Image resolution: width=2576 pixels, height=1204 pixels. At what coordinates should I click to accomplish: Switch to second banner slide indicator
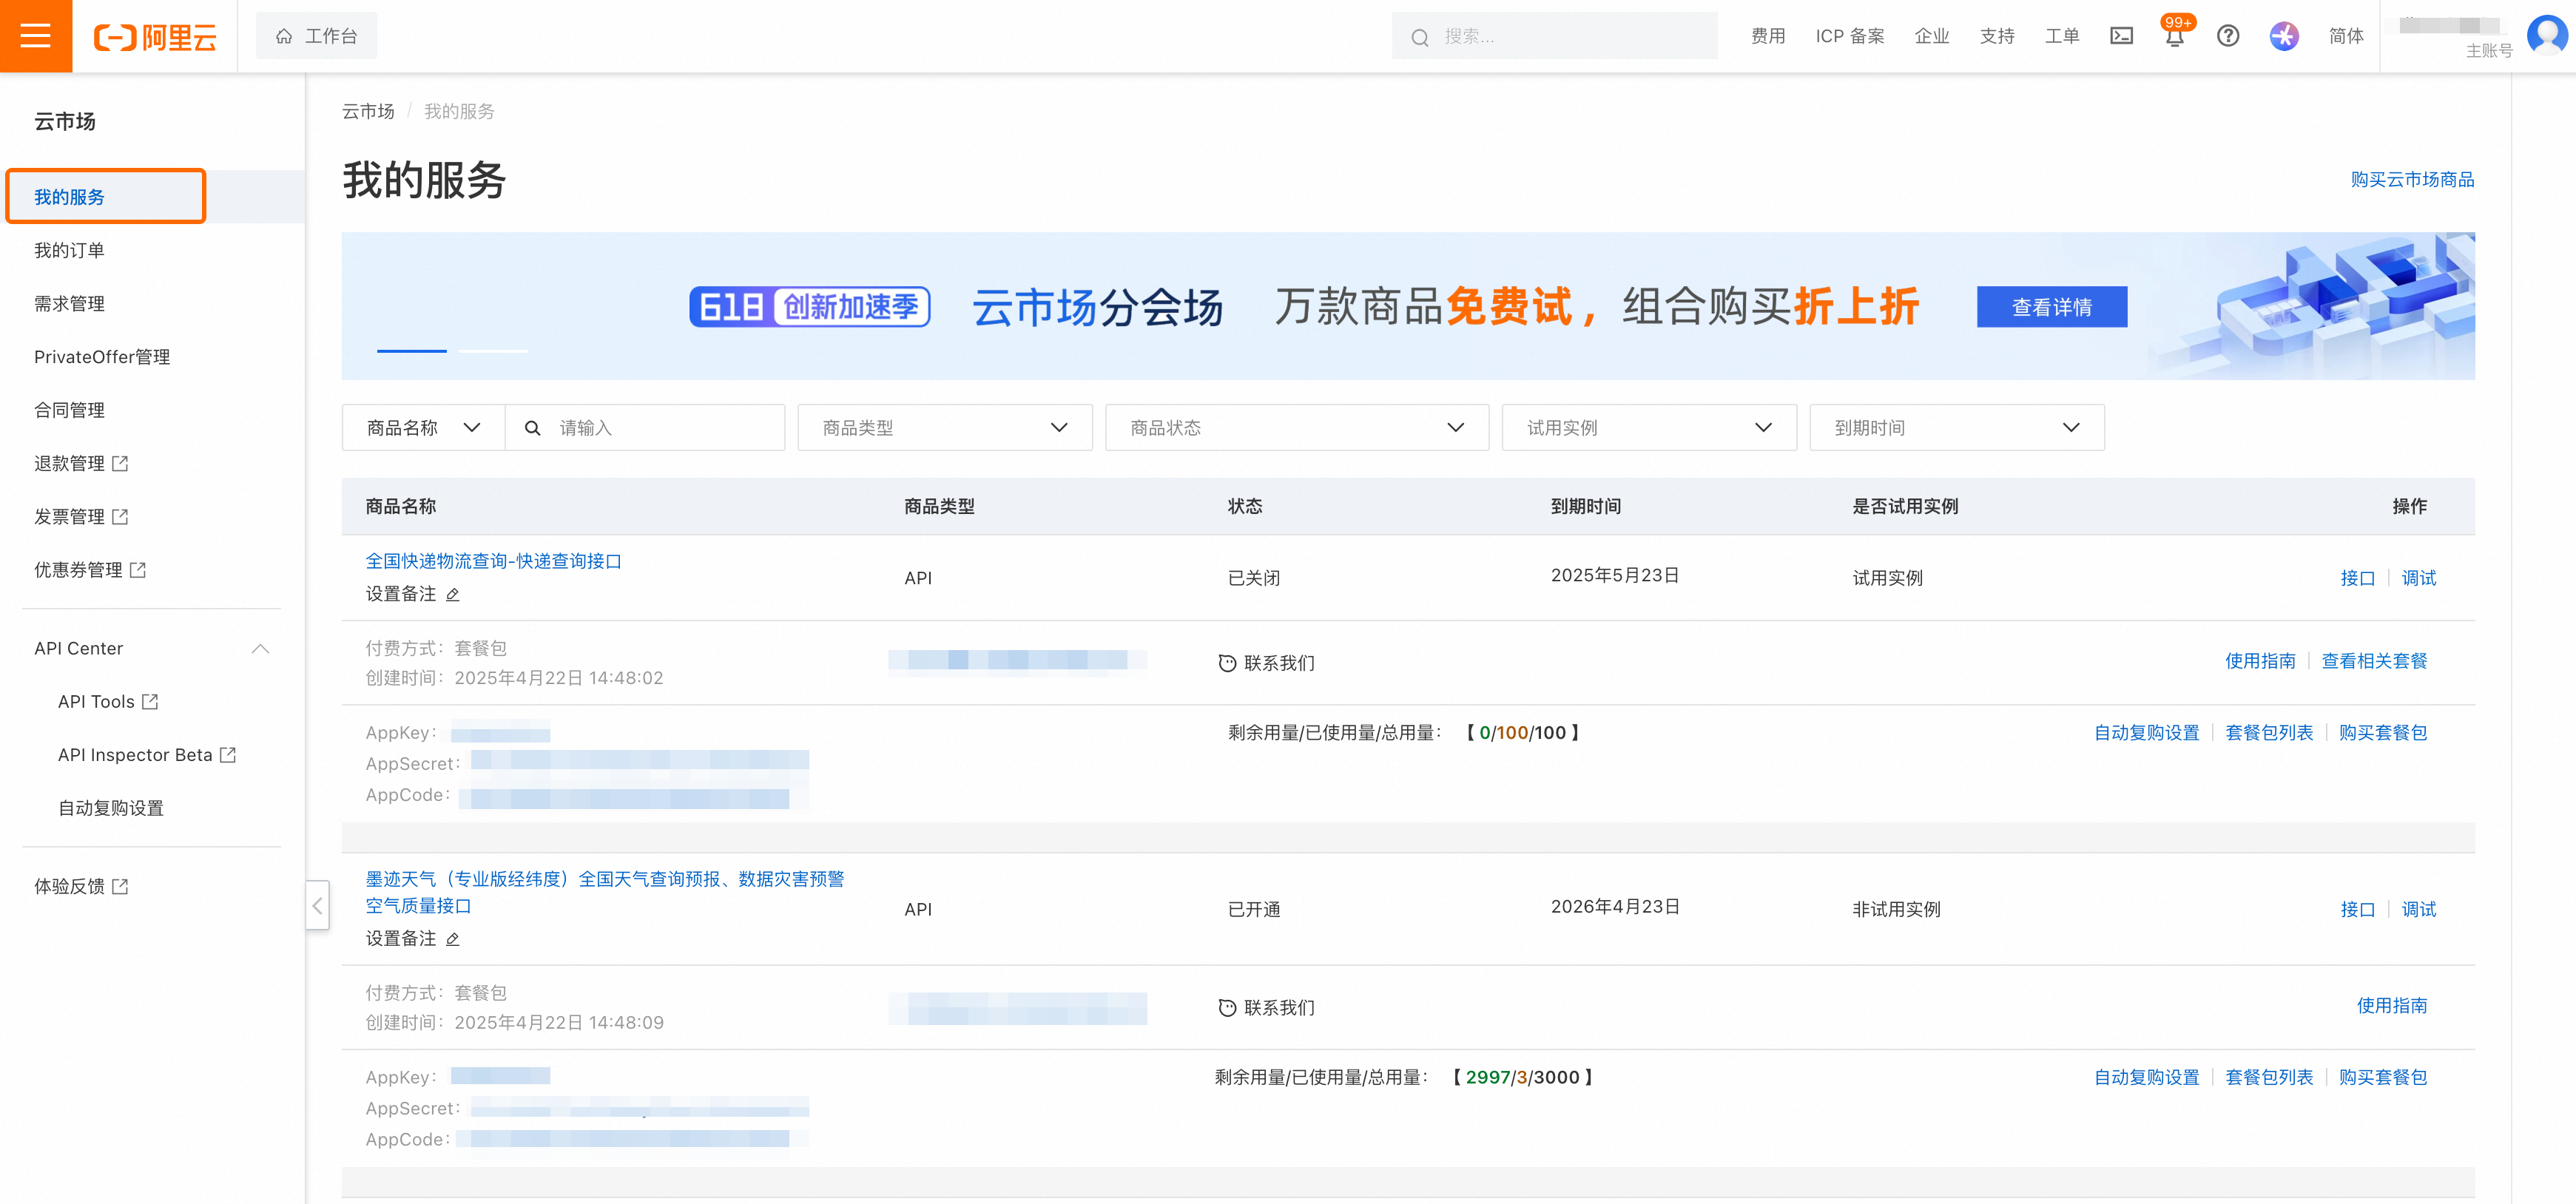point(493,351)
